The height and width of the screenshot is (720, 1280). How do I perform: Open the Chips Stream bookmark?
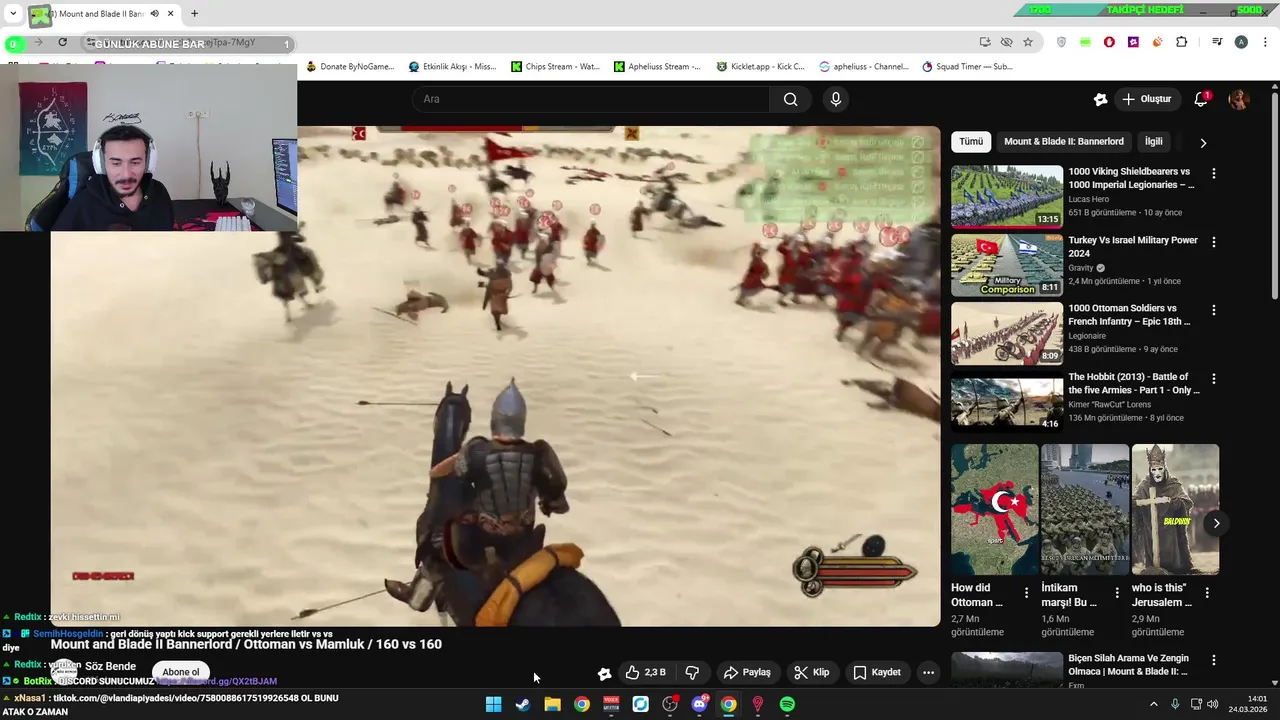555,67
